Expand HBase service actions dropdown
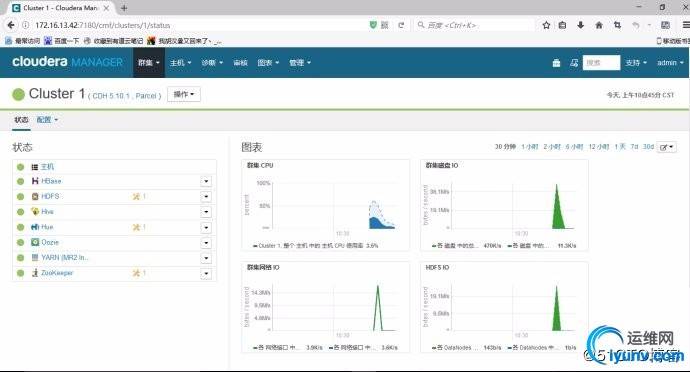This screenshot has width=690, height=372. click(x=206, y=181)
